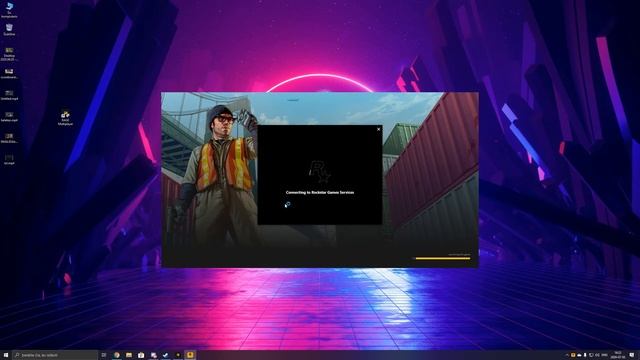This screenshot has height=360, width=640.
Task: Open the taskbar clock and date
Action: tap(618, 355)
